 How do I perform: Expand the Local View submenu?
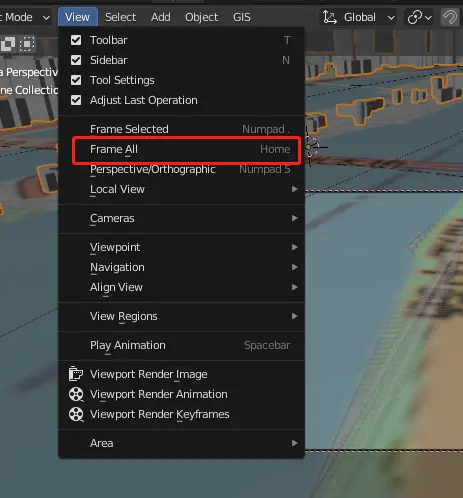point(181,189)
